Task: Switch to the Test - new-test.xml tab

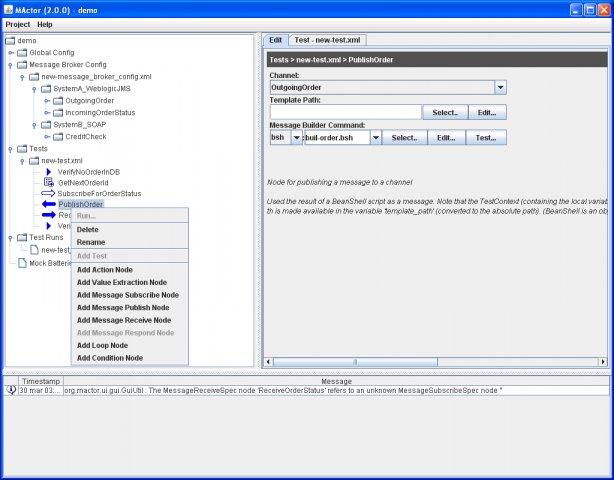Action: click(327, 40)
